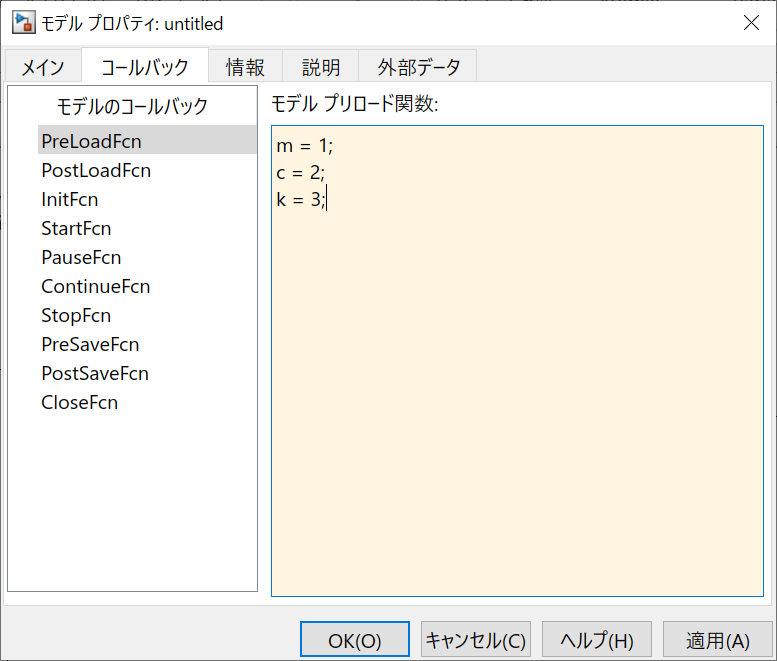Viewport: 777px width, 661px height.
Task: Open the 外部データ tab
Action: point(419,67)
